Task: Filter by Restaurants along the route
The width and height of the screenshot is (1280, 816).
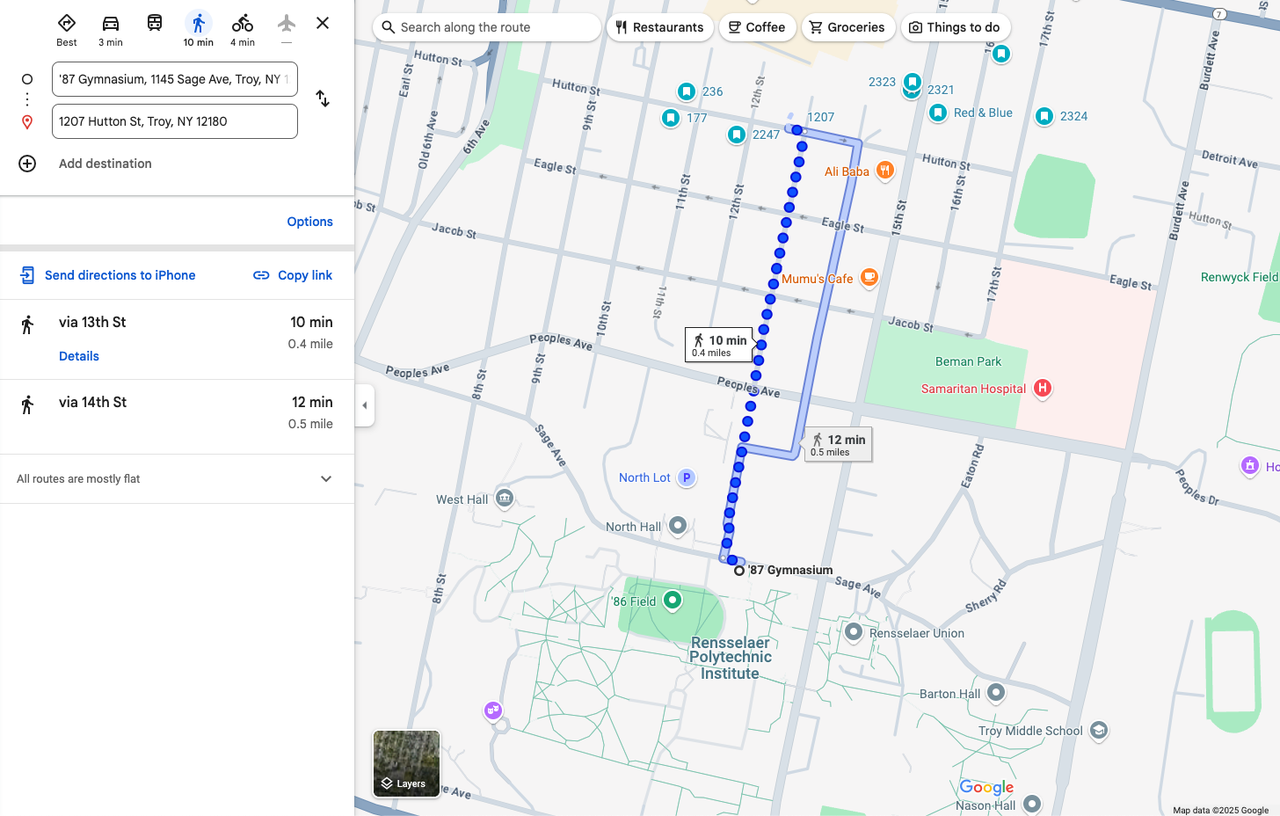Action: click(660, 27)
